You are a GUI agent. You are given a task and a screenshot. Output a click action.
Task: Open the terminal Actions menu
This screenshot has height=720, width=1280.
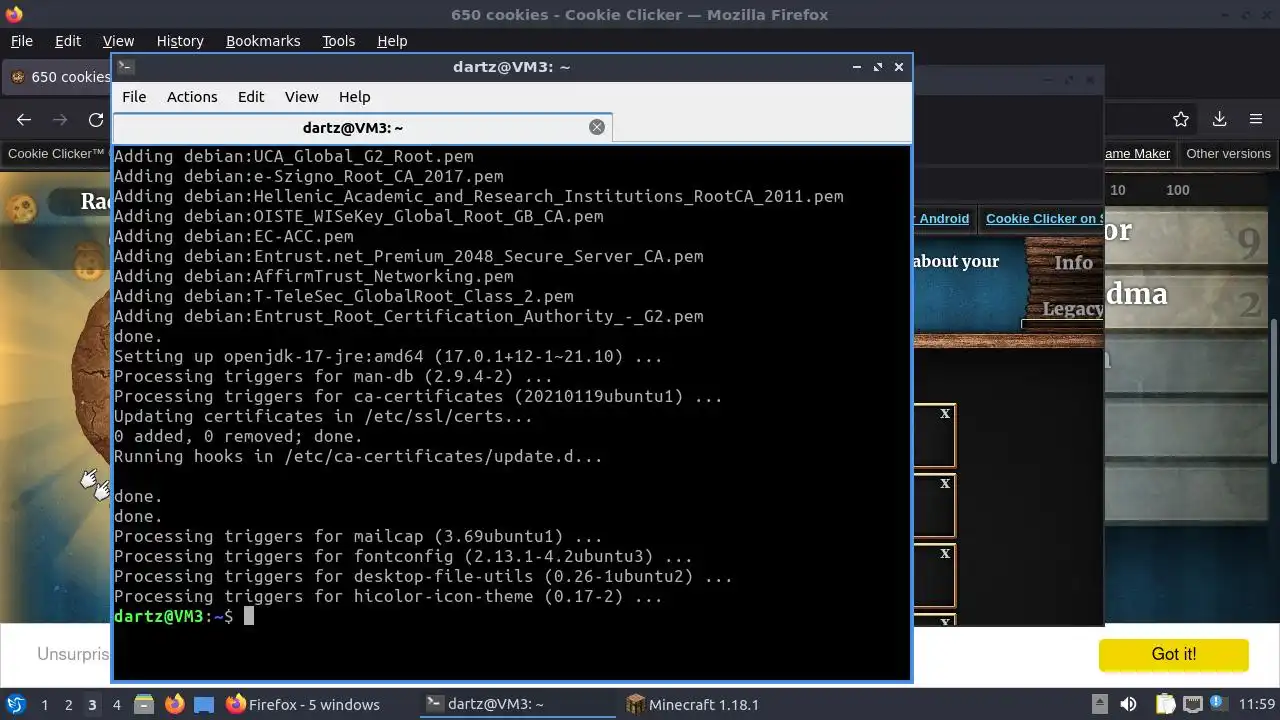(x=192, y=97)
